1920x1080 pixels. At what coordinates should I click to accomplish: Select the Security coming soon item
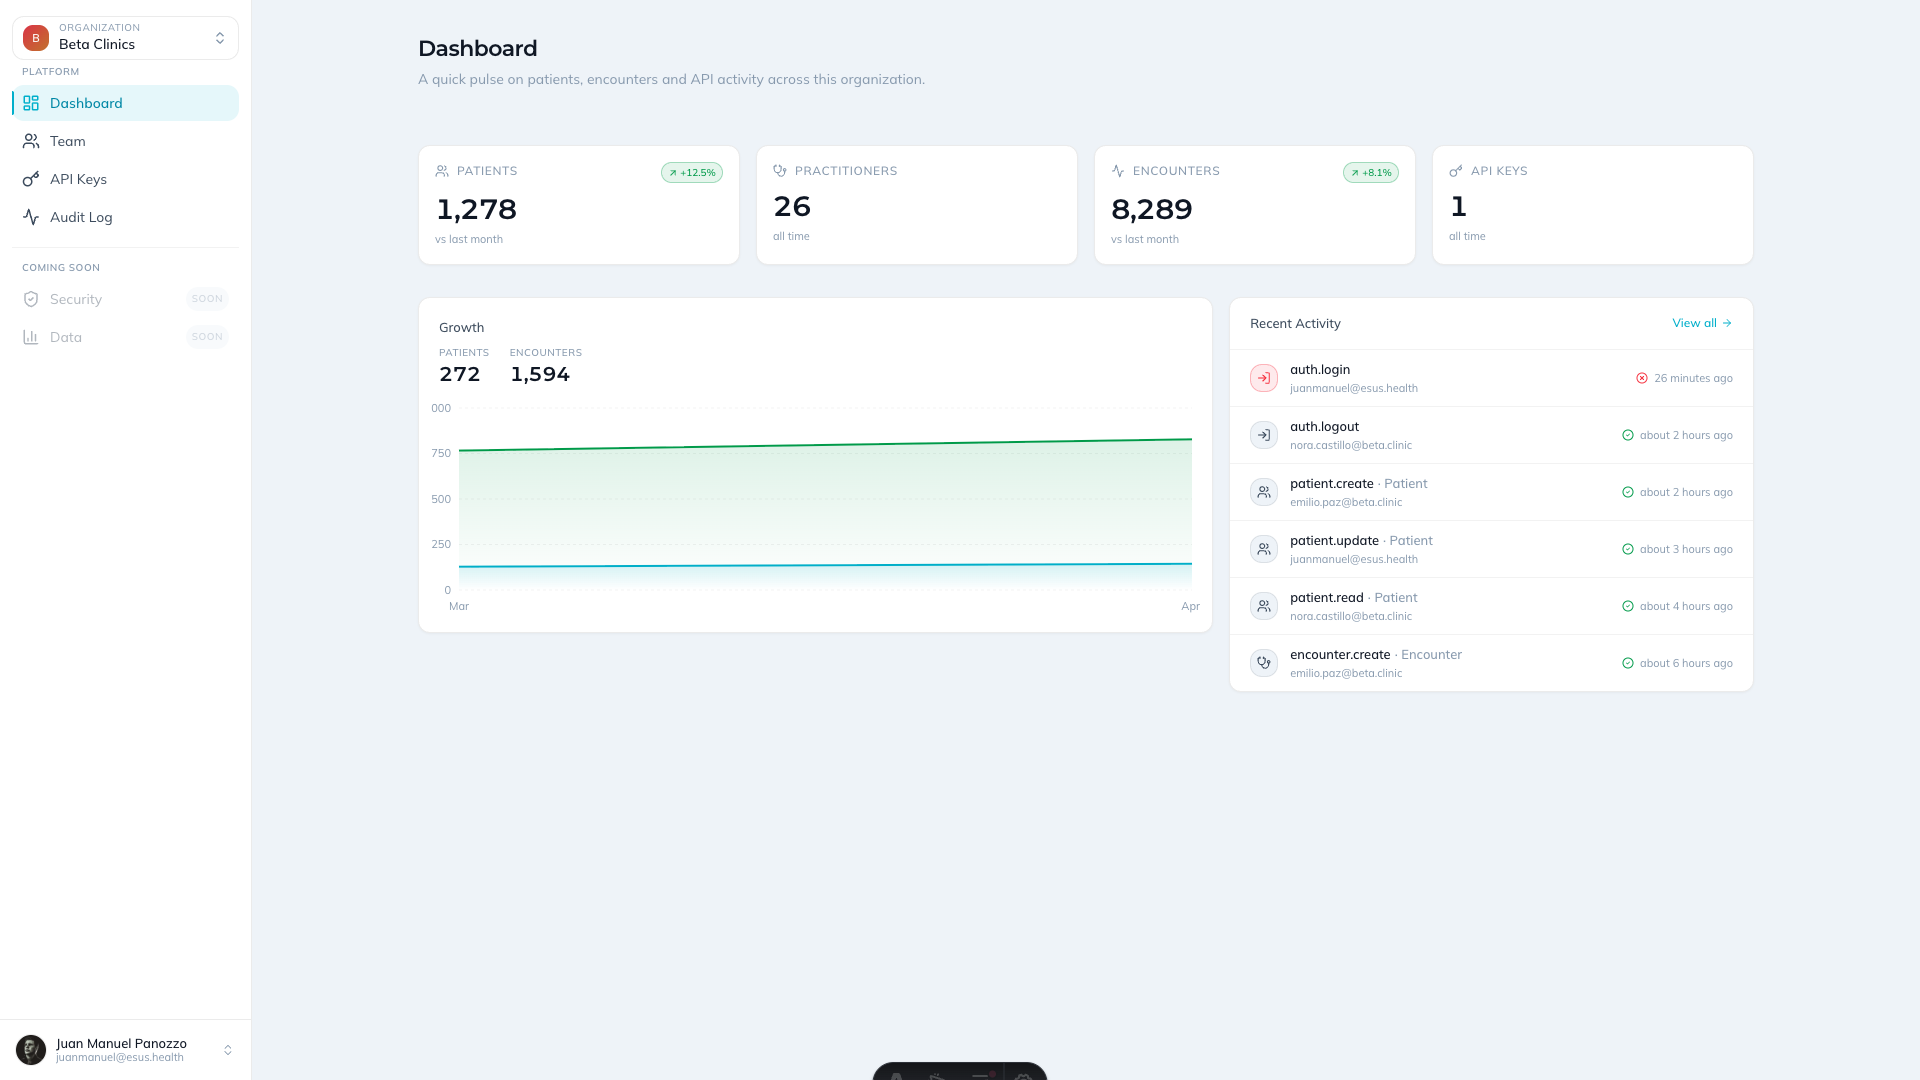(126, 299)
